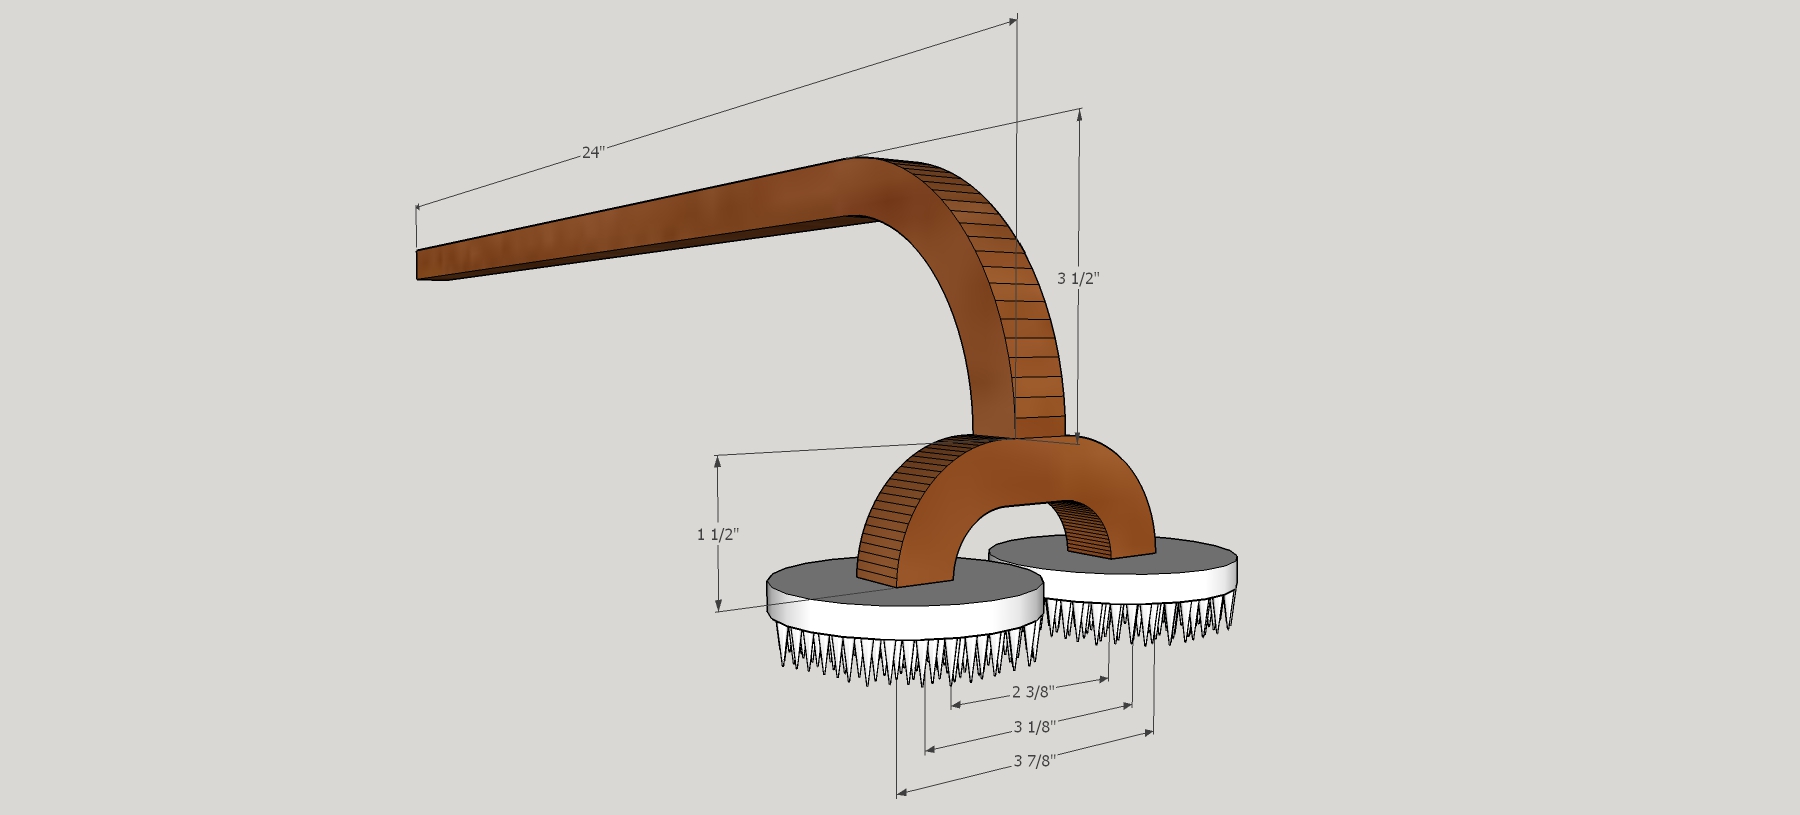
Task: Select the wooden arch connecting the brushes
Action: click(1005, 480)
